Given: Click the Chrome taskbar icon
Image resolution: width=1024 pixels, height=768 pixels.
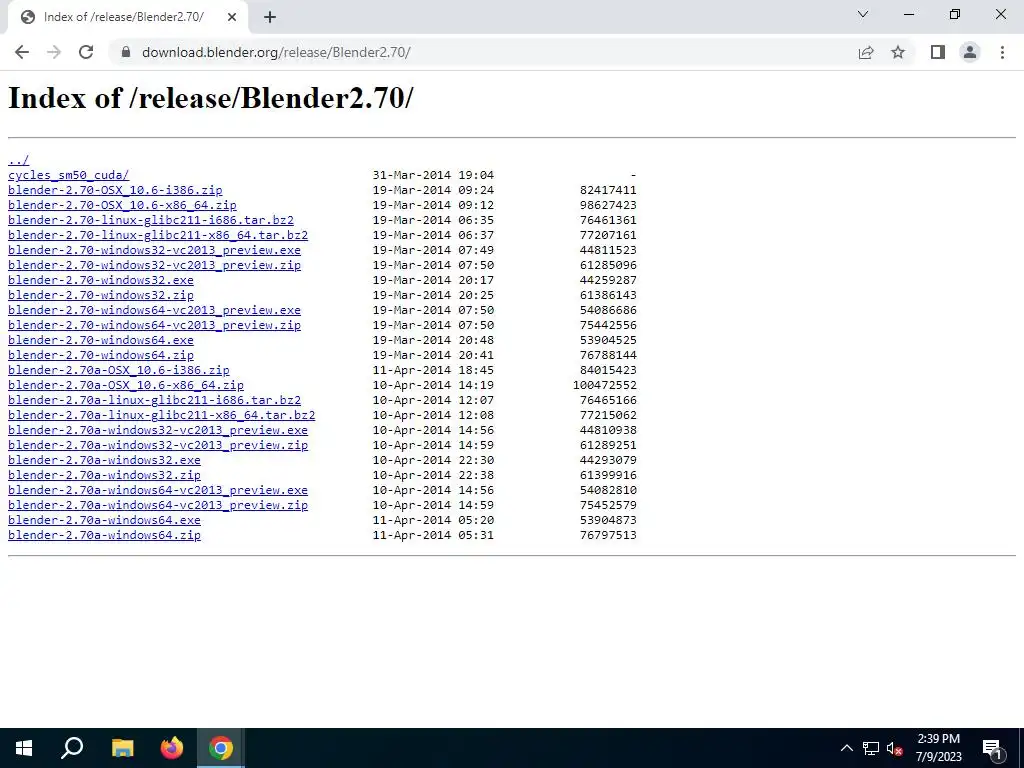Looking at the screenshot, I should pos(221,748).
